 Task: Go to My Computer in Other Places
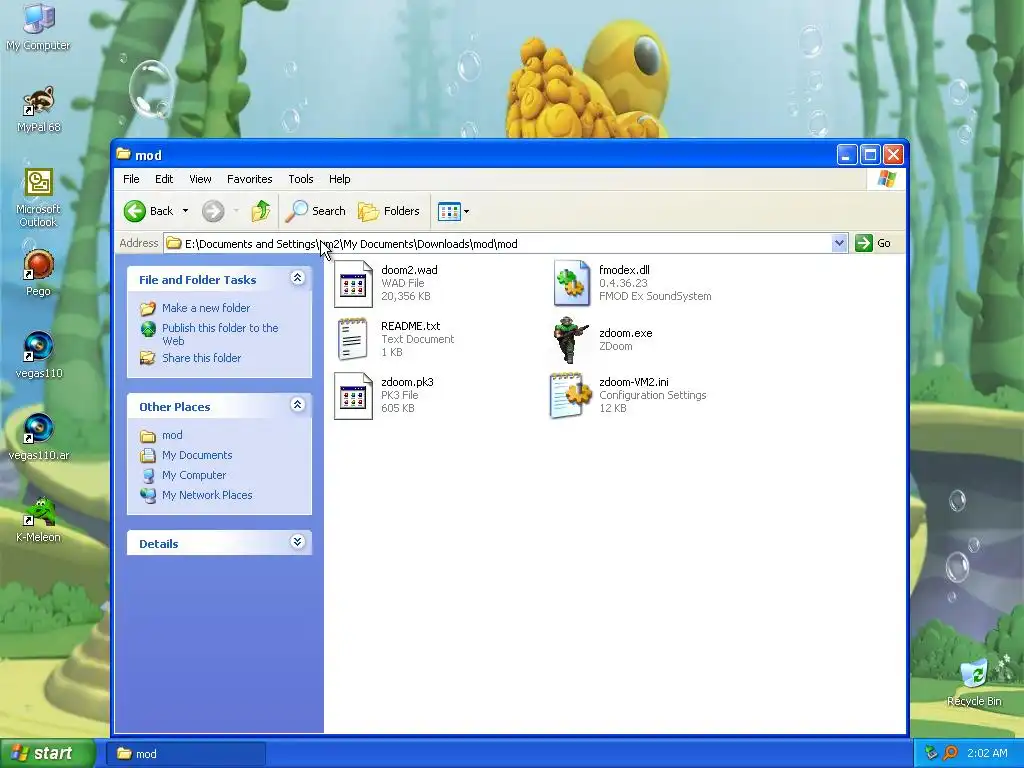point(194,475)
